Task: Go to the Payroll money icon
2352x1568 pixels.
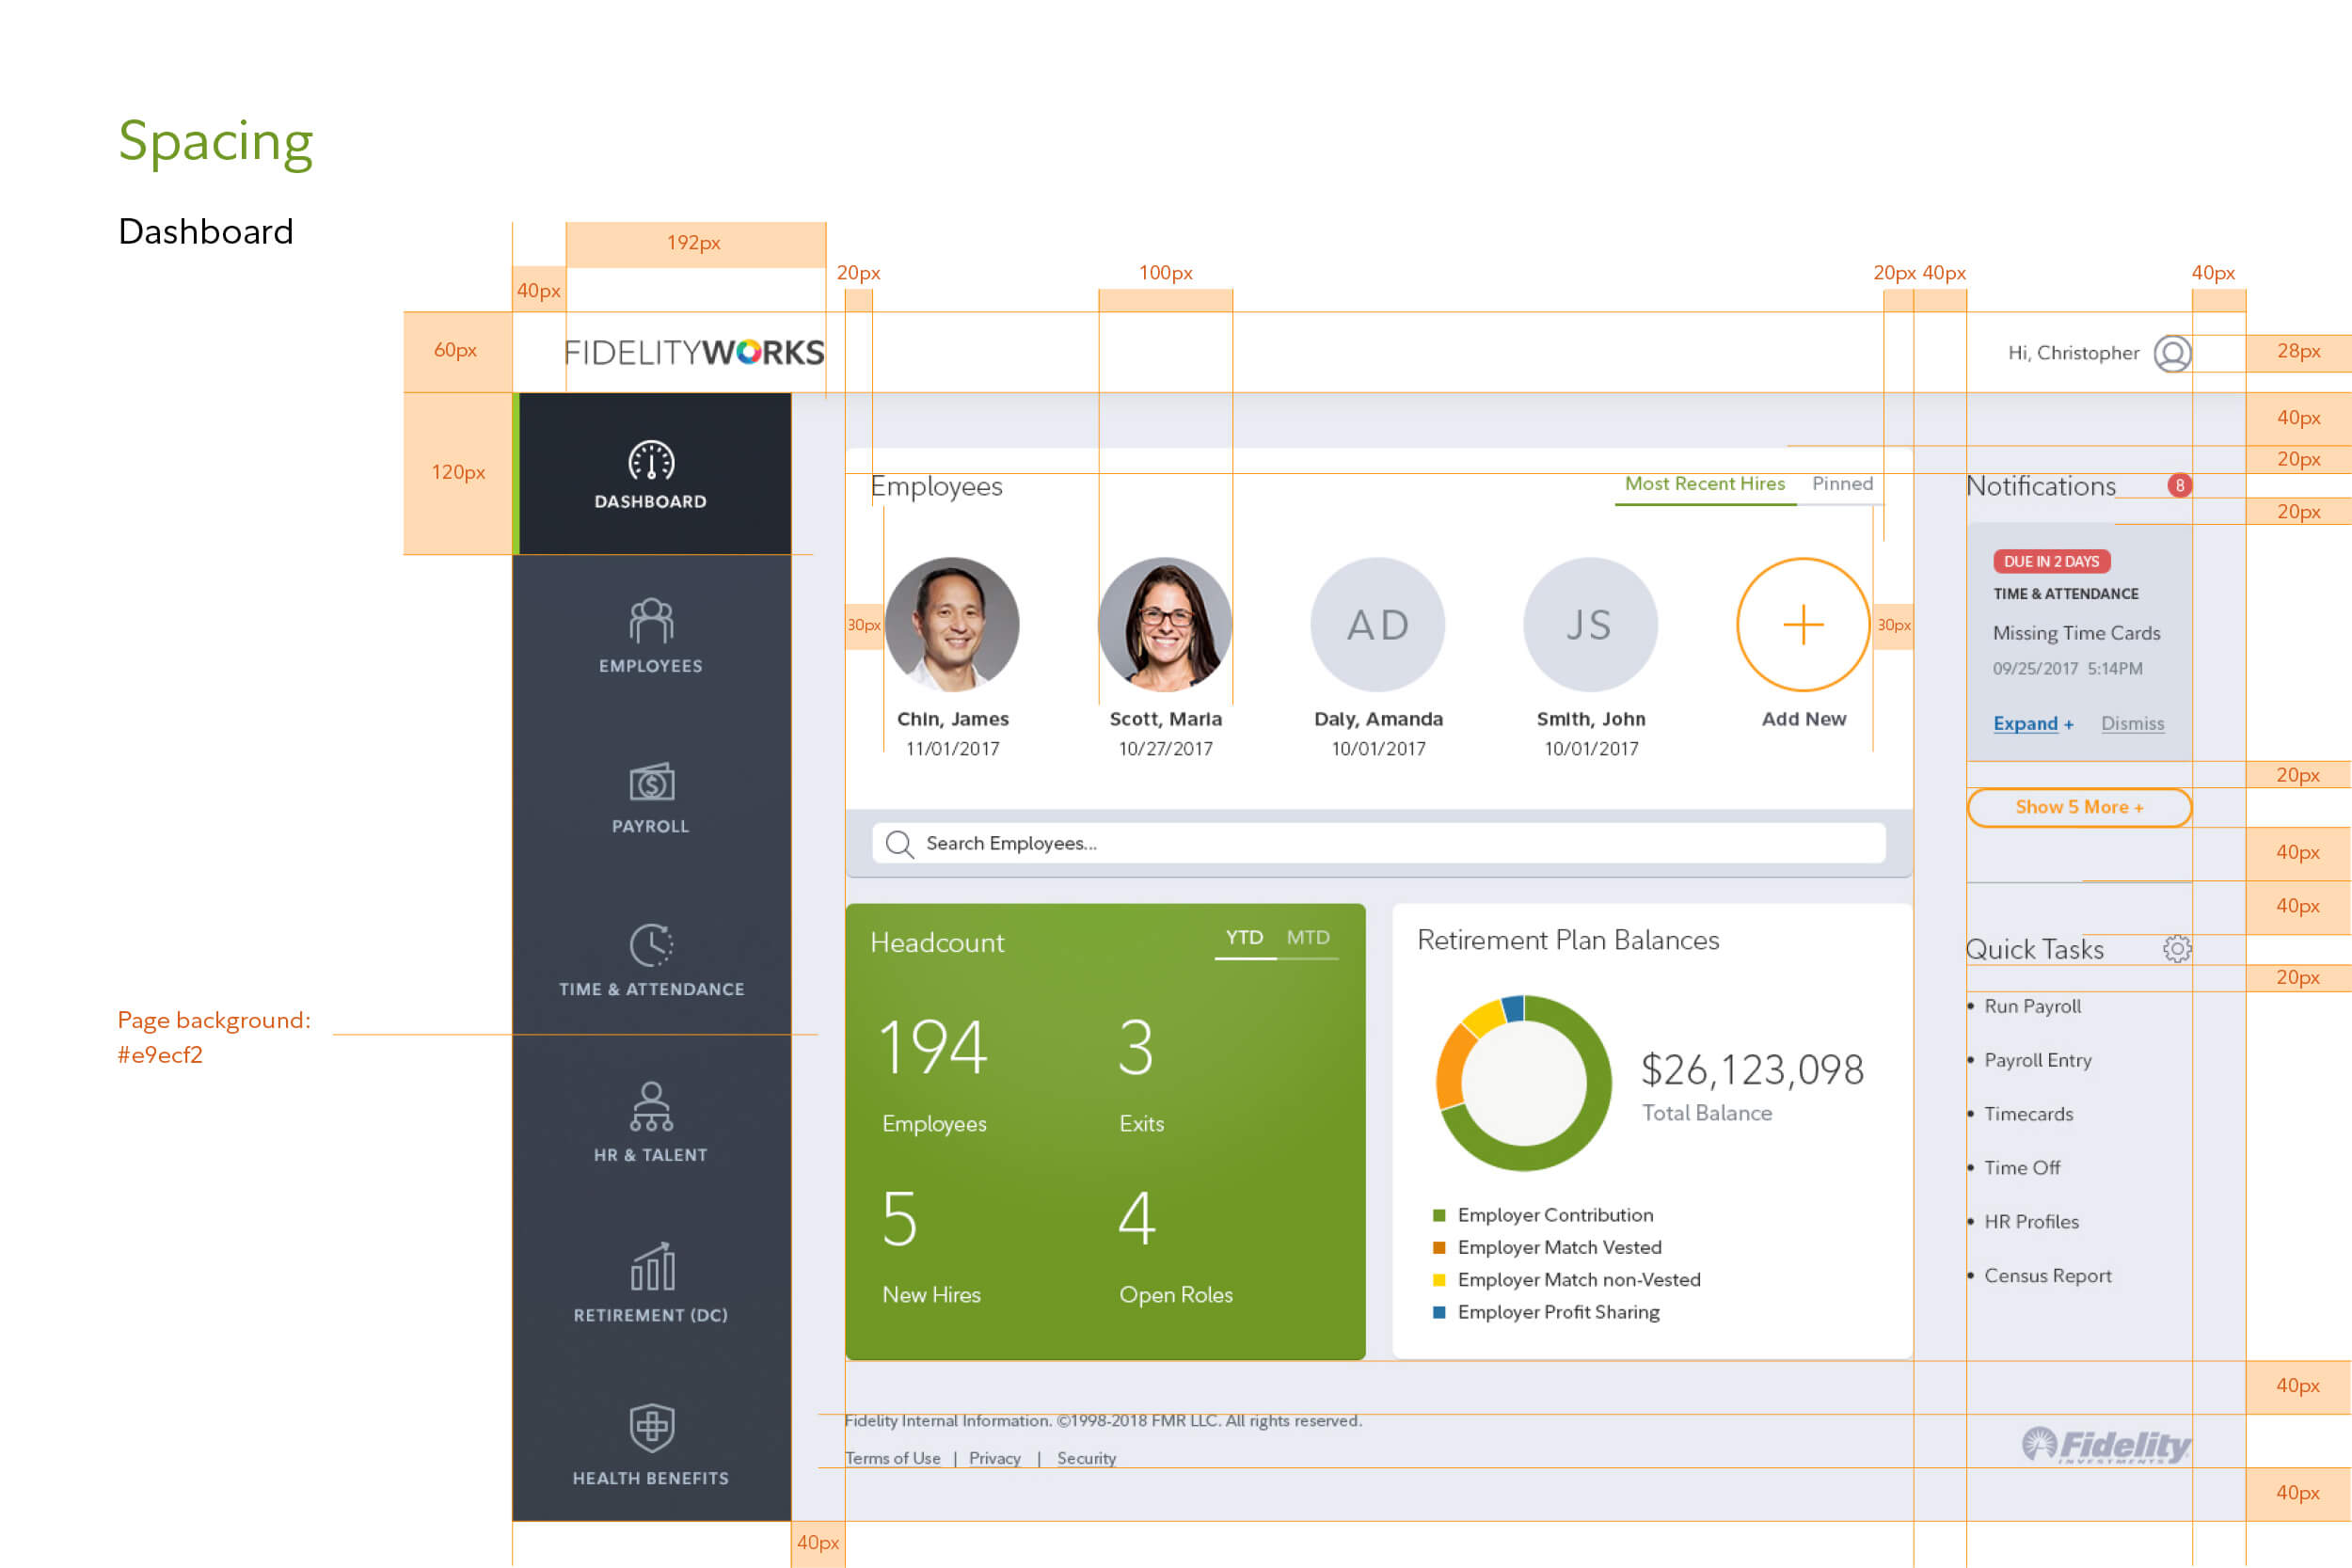Action: pyautogui.click(x=651, y=783)
